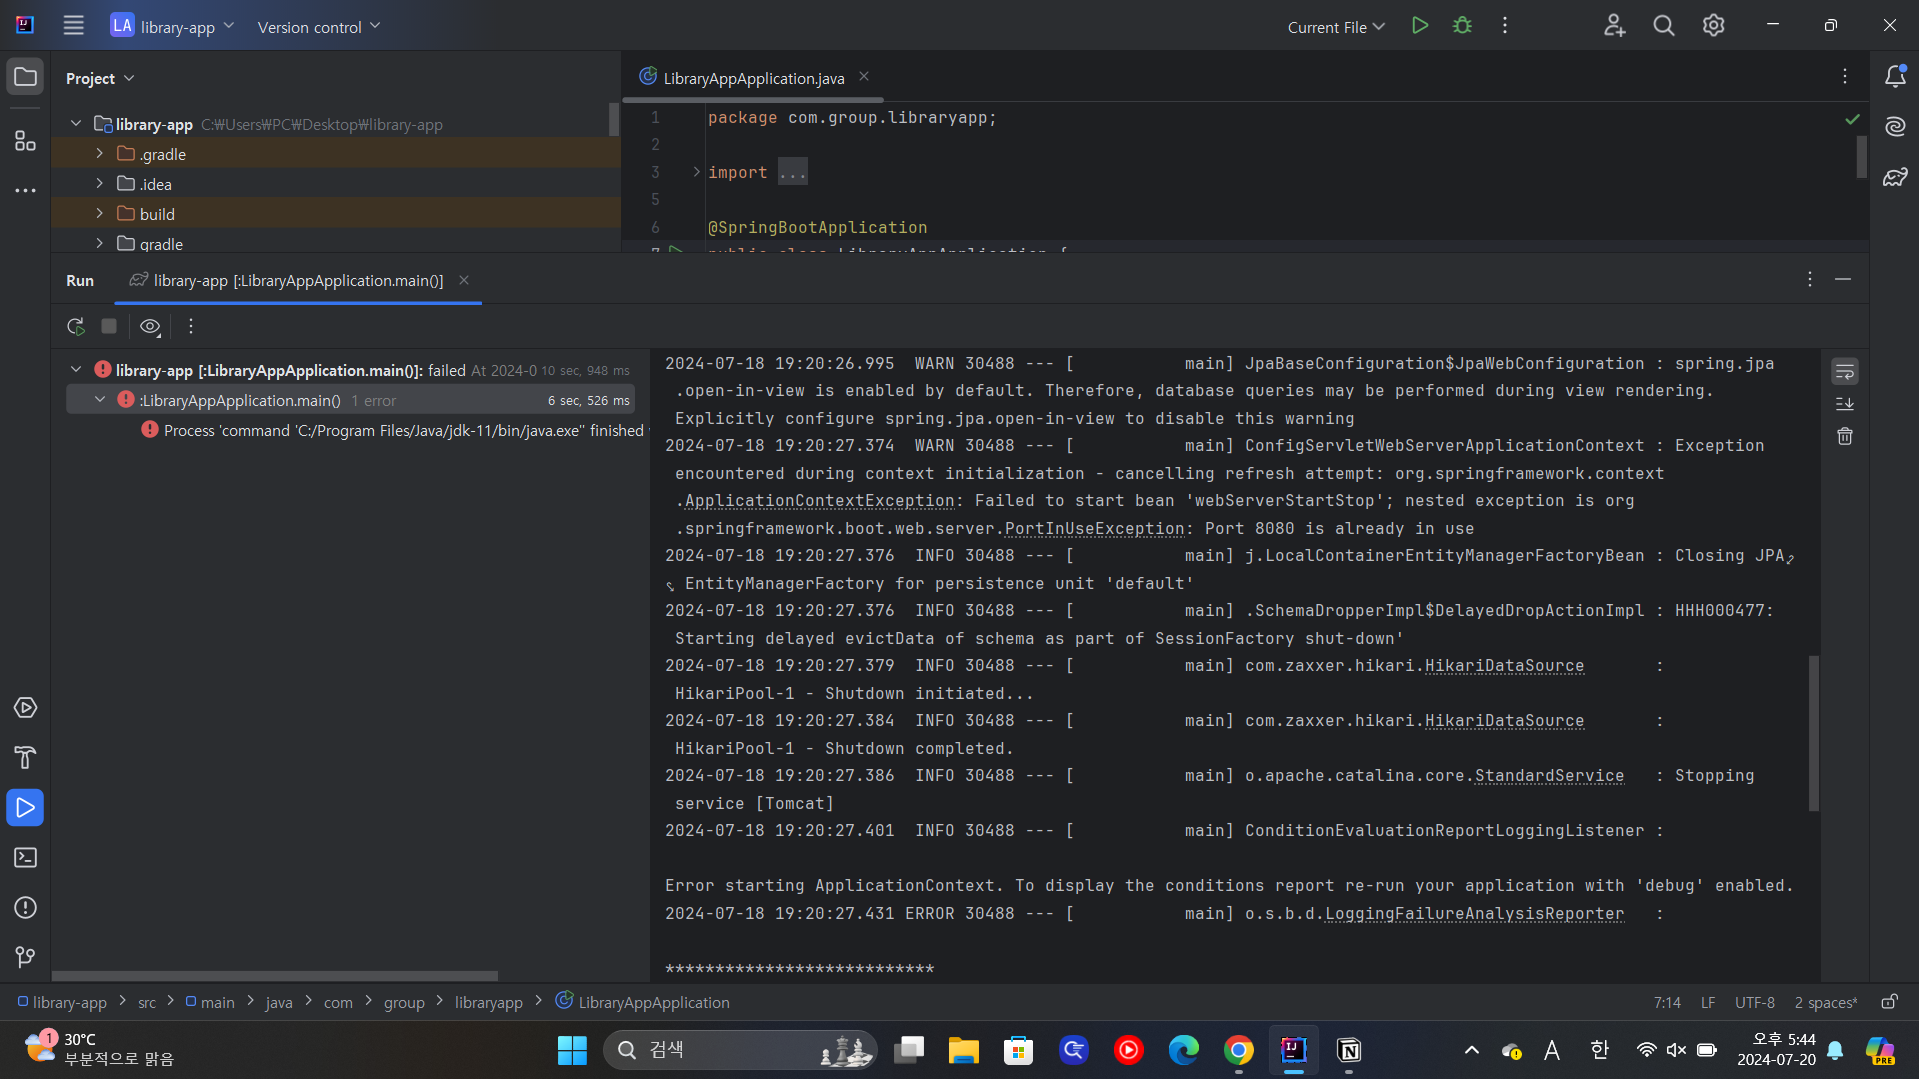Viewport: 1919px width, 1079px height.
Task: Open Notifications bell in right sidebar
Action: click(1895, 76)
